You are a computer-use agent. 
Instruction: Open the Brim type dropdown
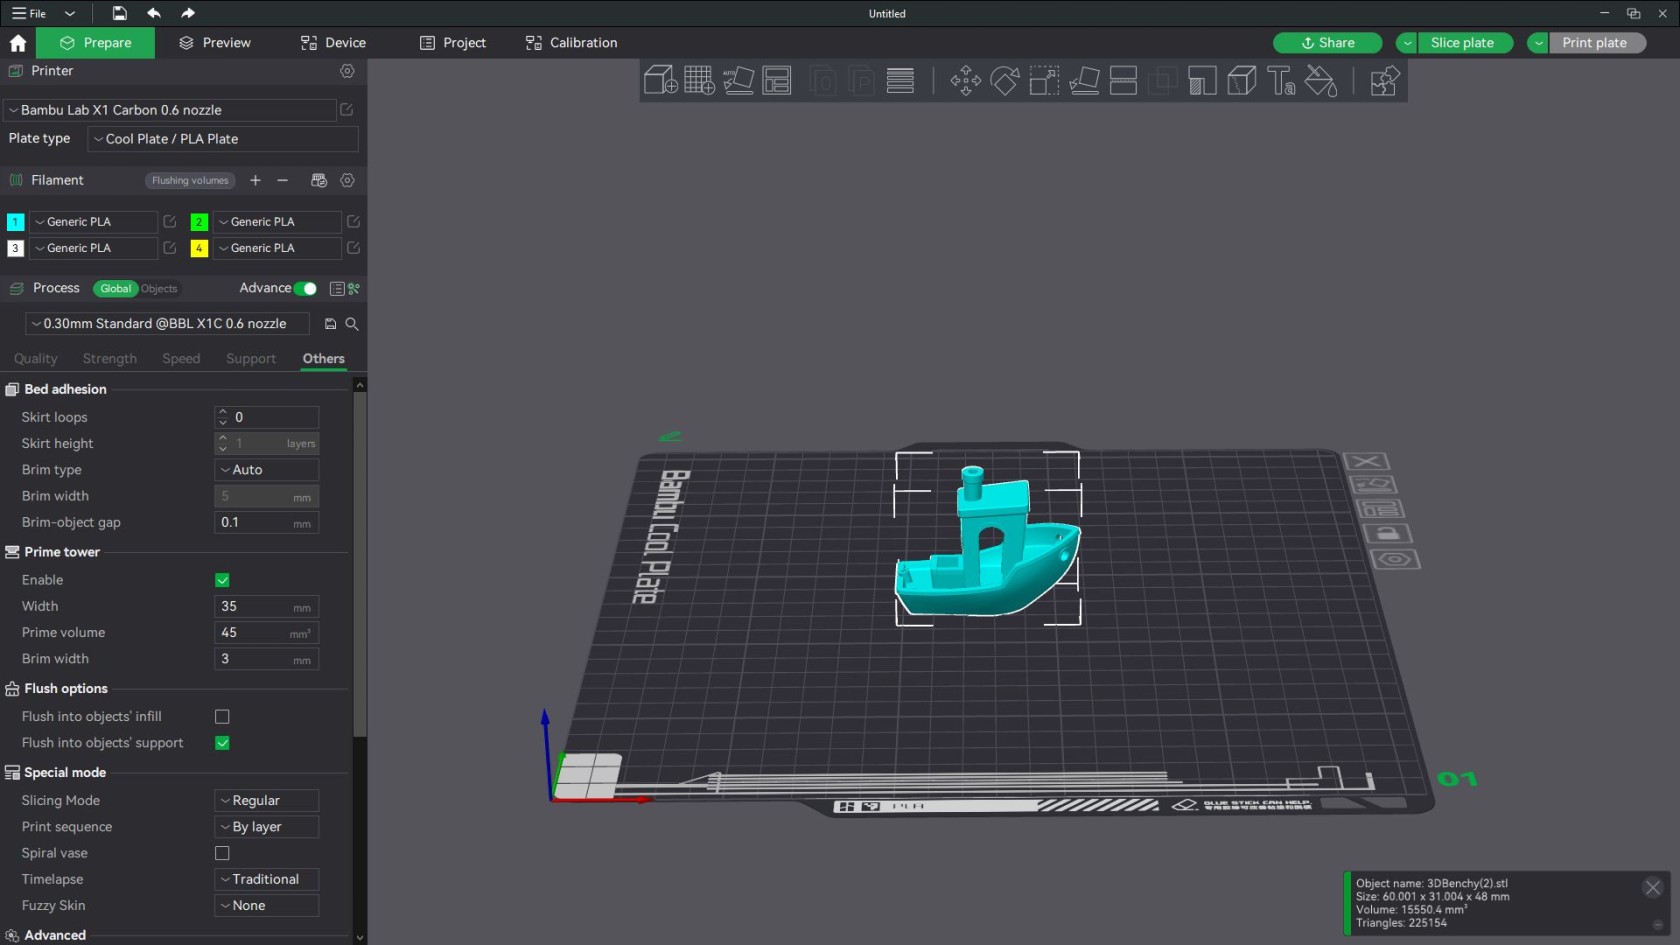tap(267, 470)
